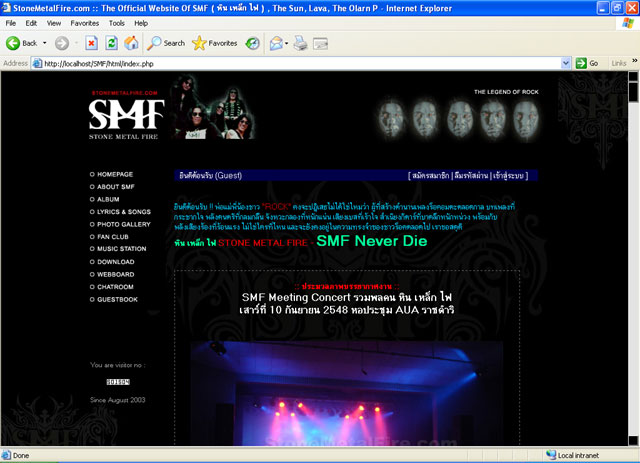Click the Done status bar text
This screenshot has width=640, height=463.
click(21, 455)
